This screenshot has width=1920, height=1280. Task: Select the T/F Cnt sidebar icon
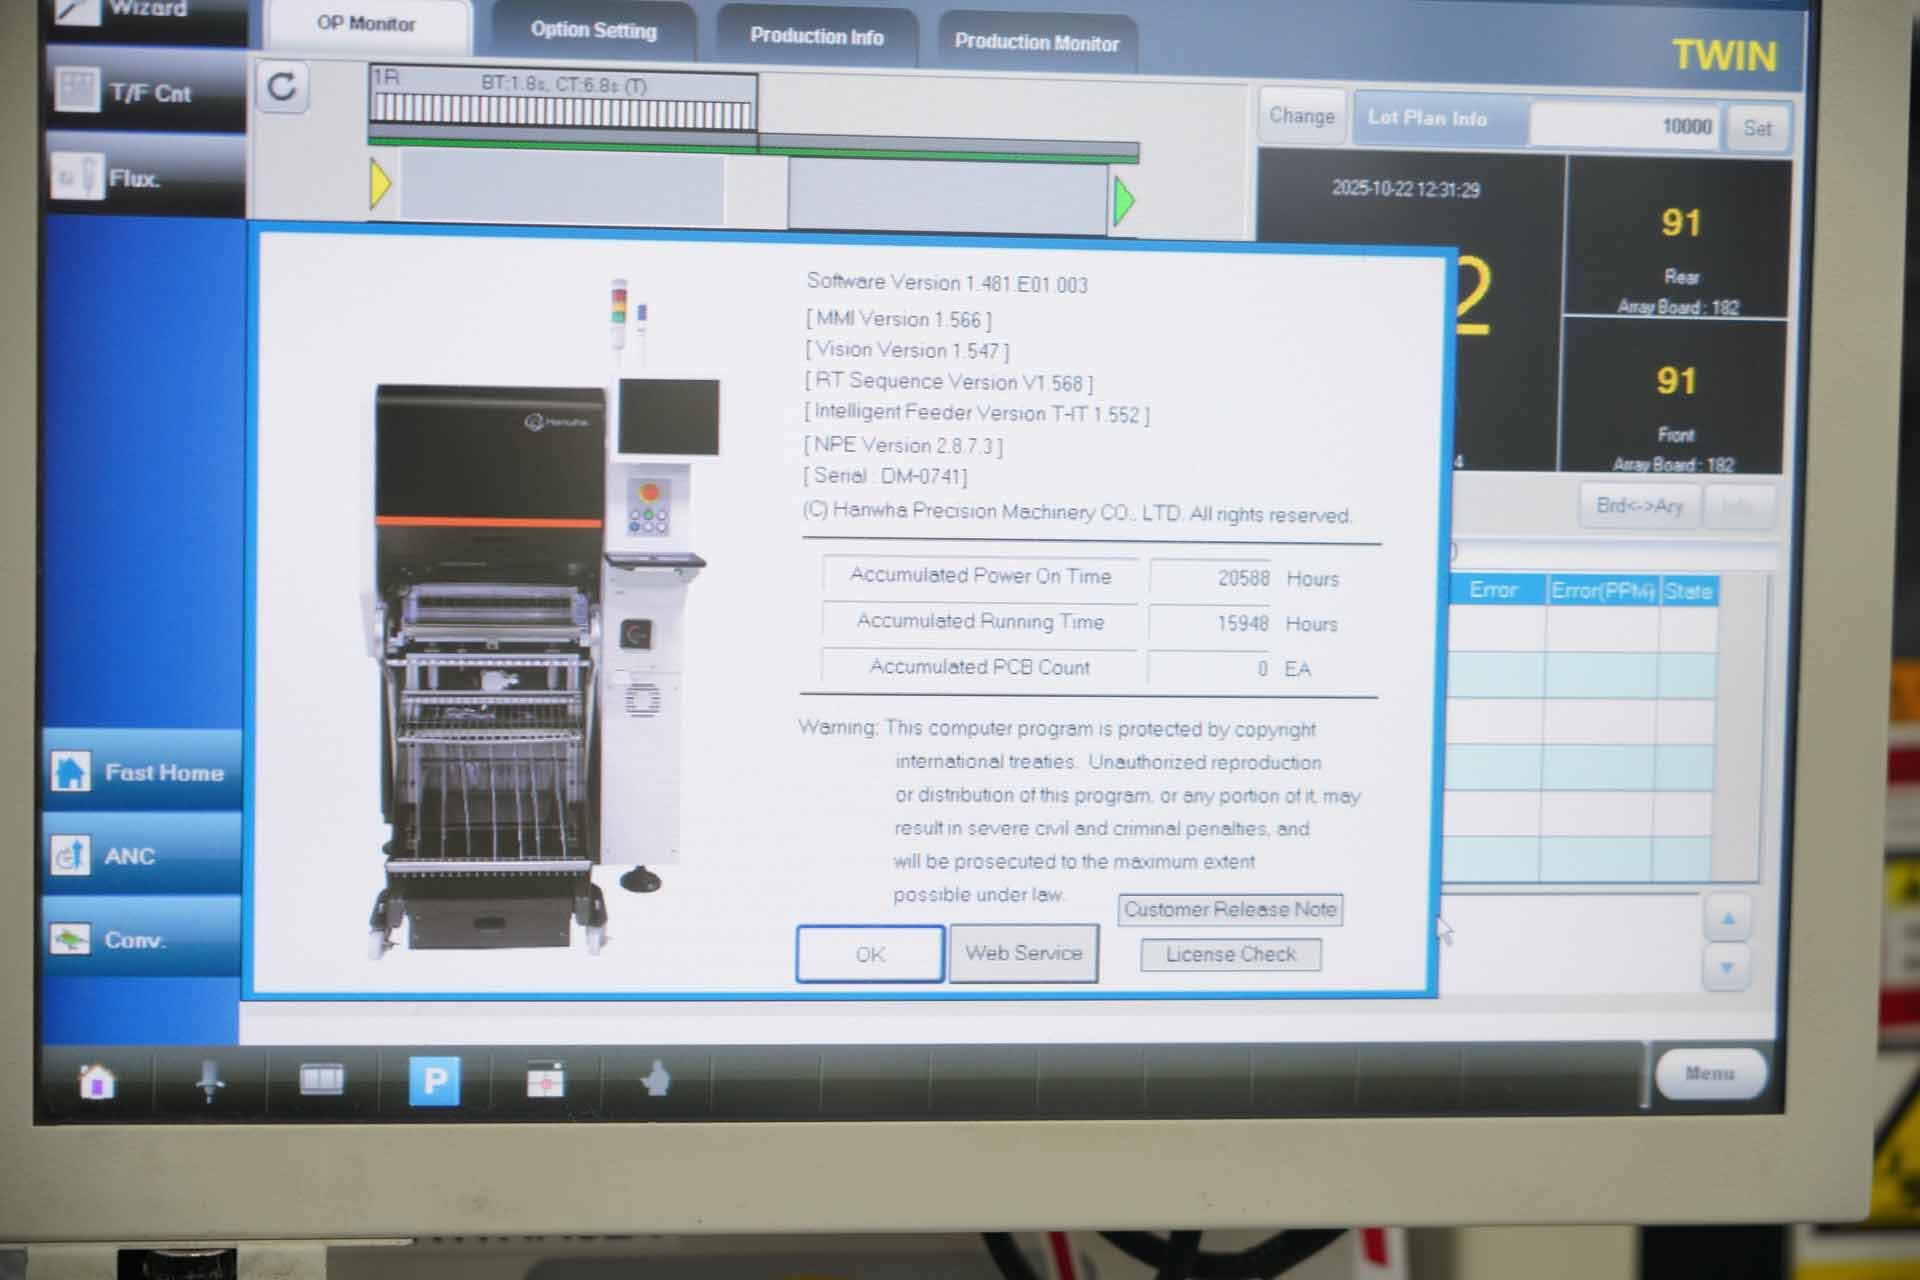pyautogui.click(x=140, y=92)
